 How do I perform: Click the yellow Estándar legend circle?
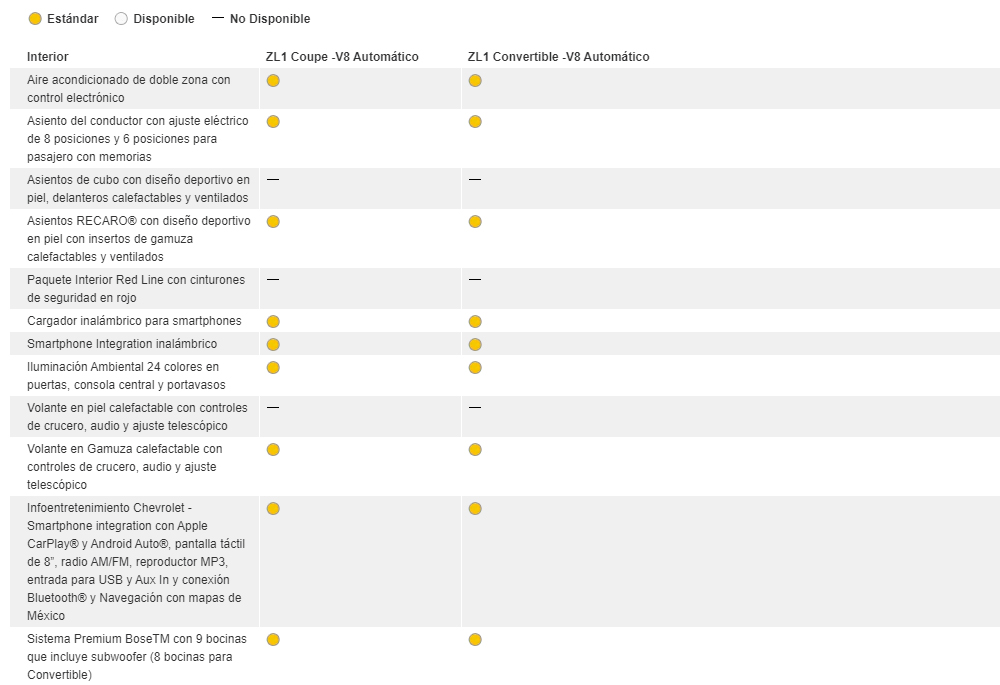tap(35, 19)
